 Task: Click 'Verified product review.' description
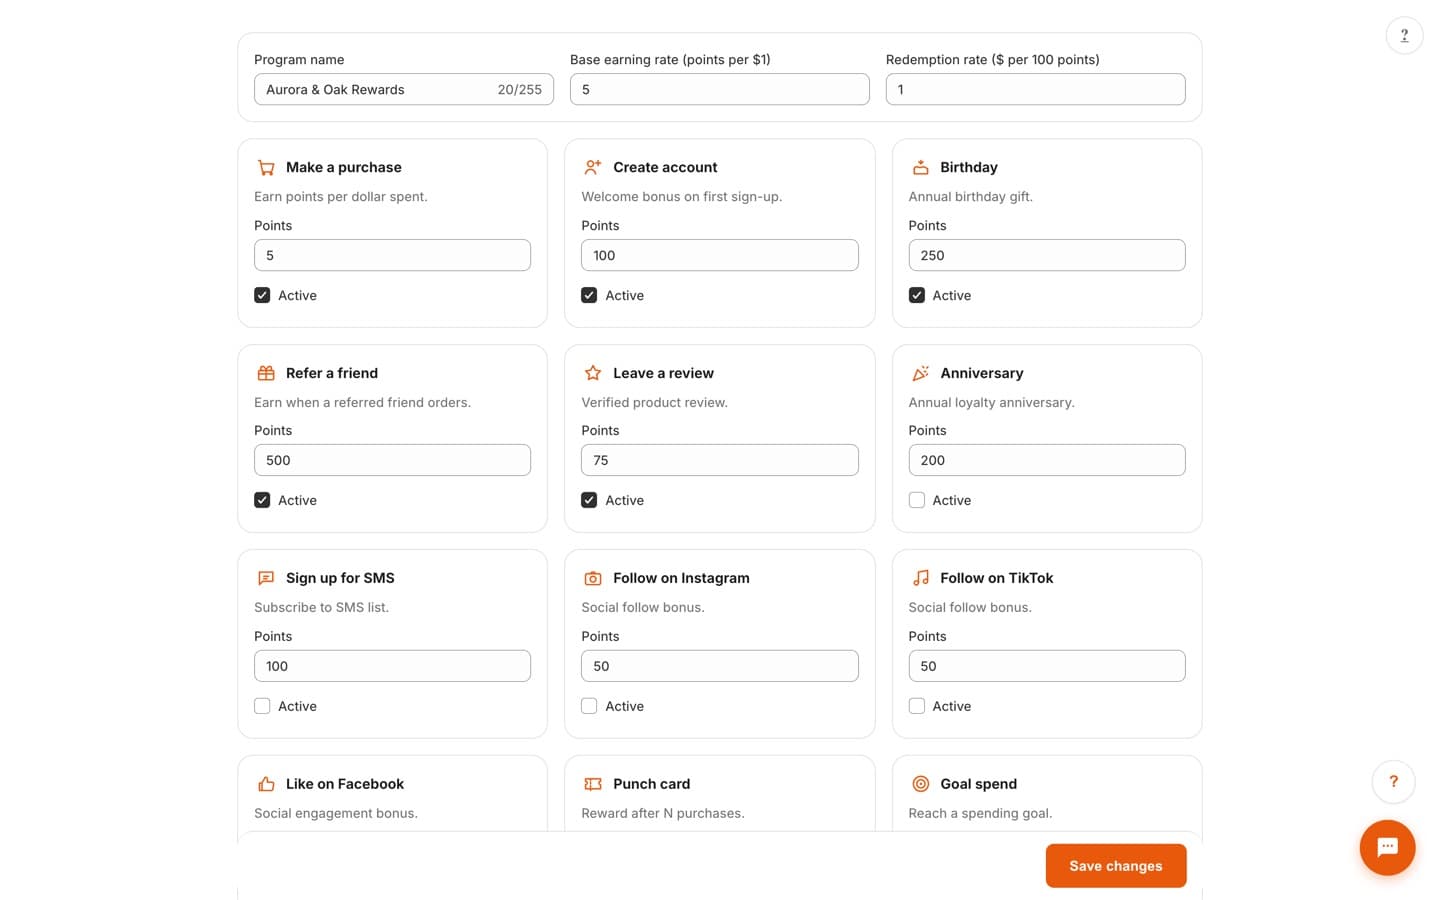pyautogui.click(x=655, y=402)
